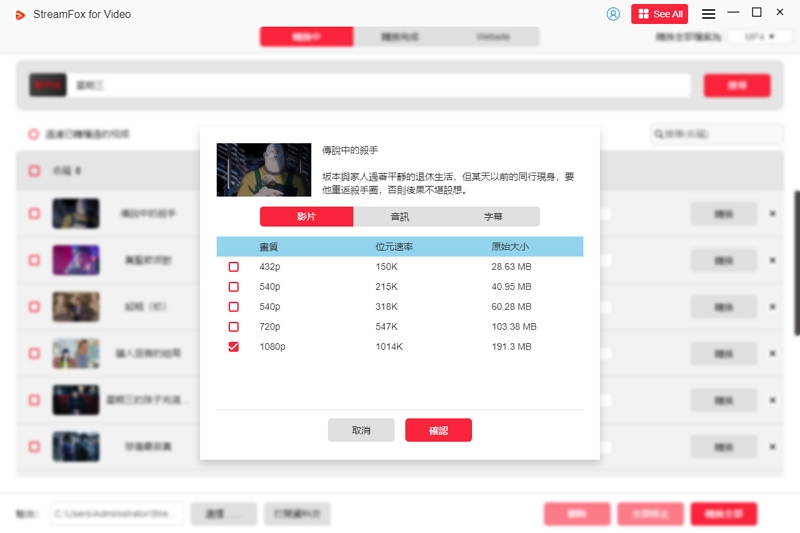
Task: Remove the first row with its X icon
Action: click(772, 214)
